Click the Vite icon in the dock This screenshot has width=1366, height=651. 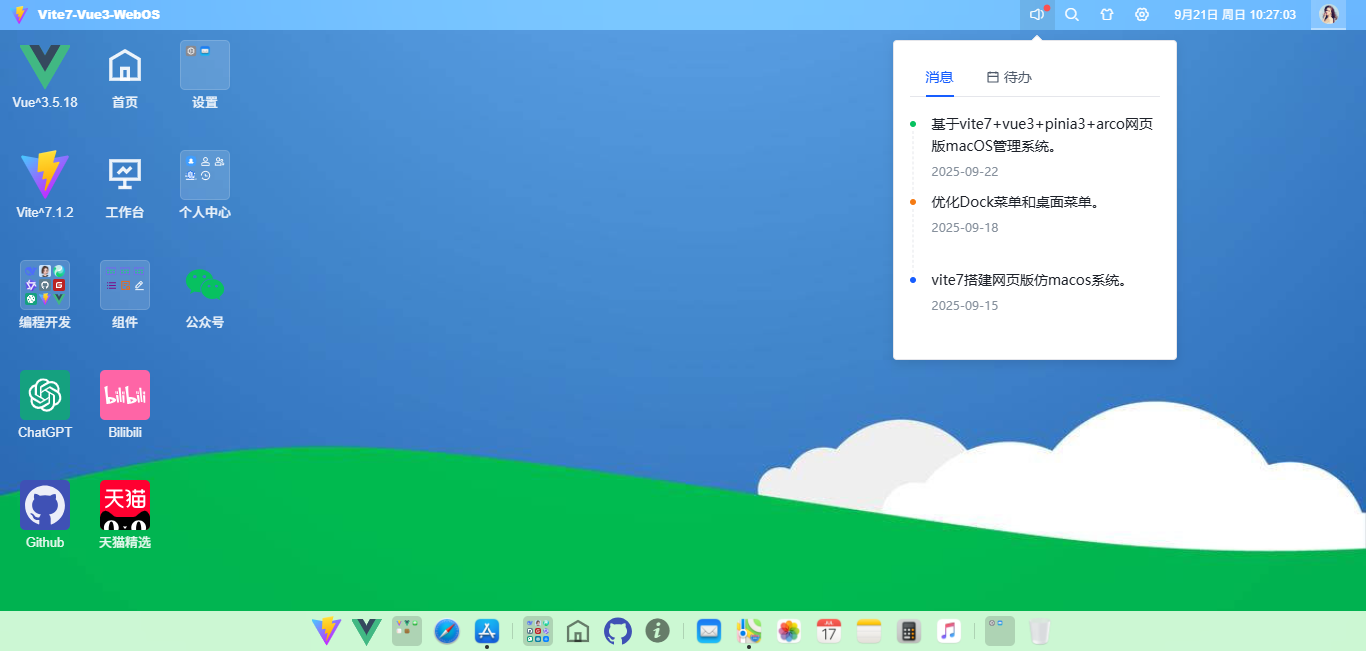pos(327,631)
